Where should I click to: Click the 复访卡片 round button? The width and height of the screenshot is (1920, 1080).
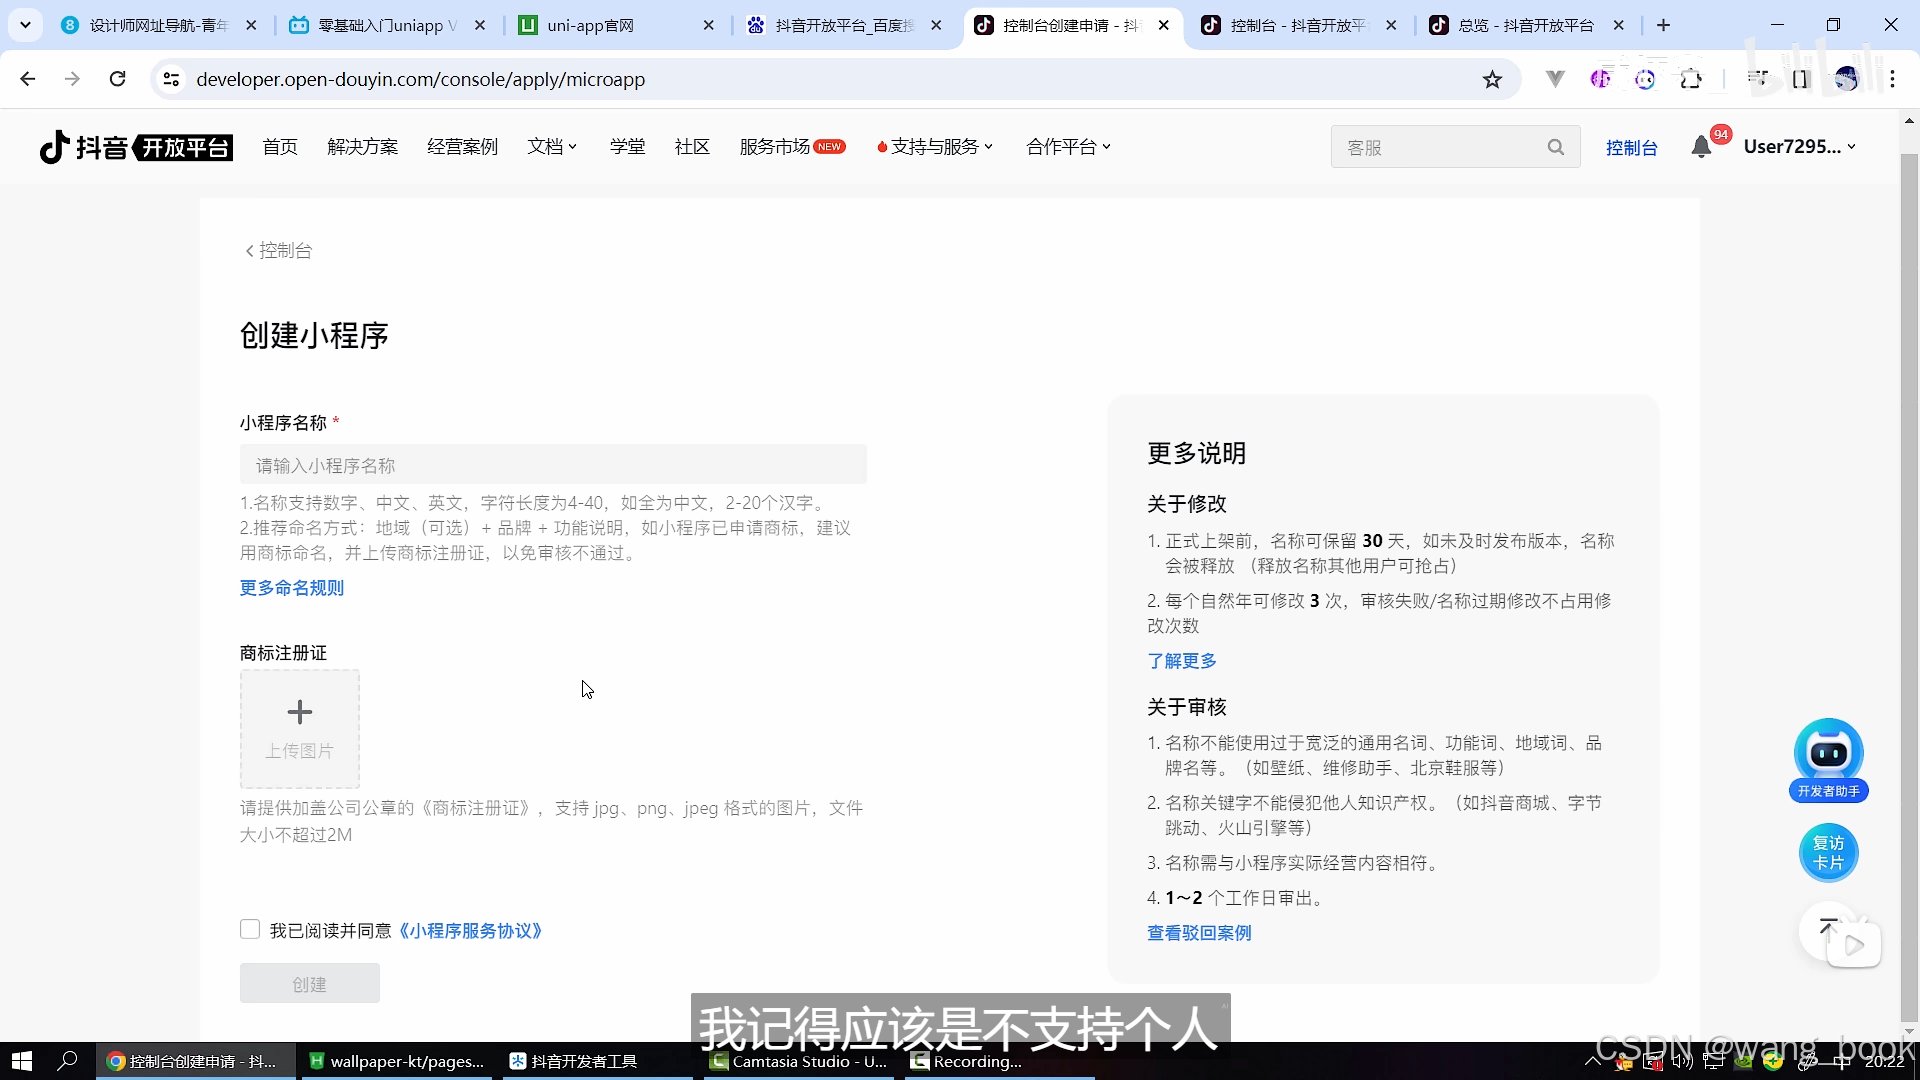(1828, 853)
